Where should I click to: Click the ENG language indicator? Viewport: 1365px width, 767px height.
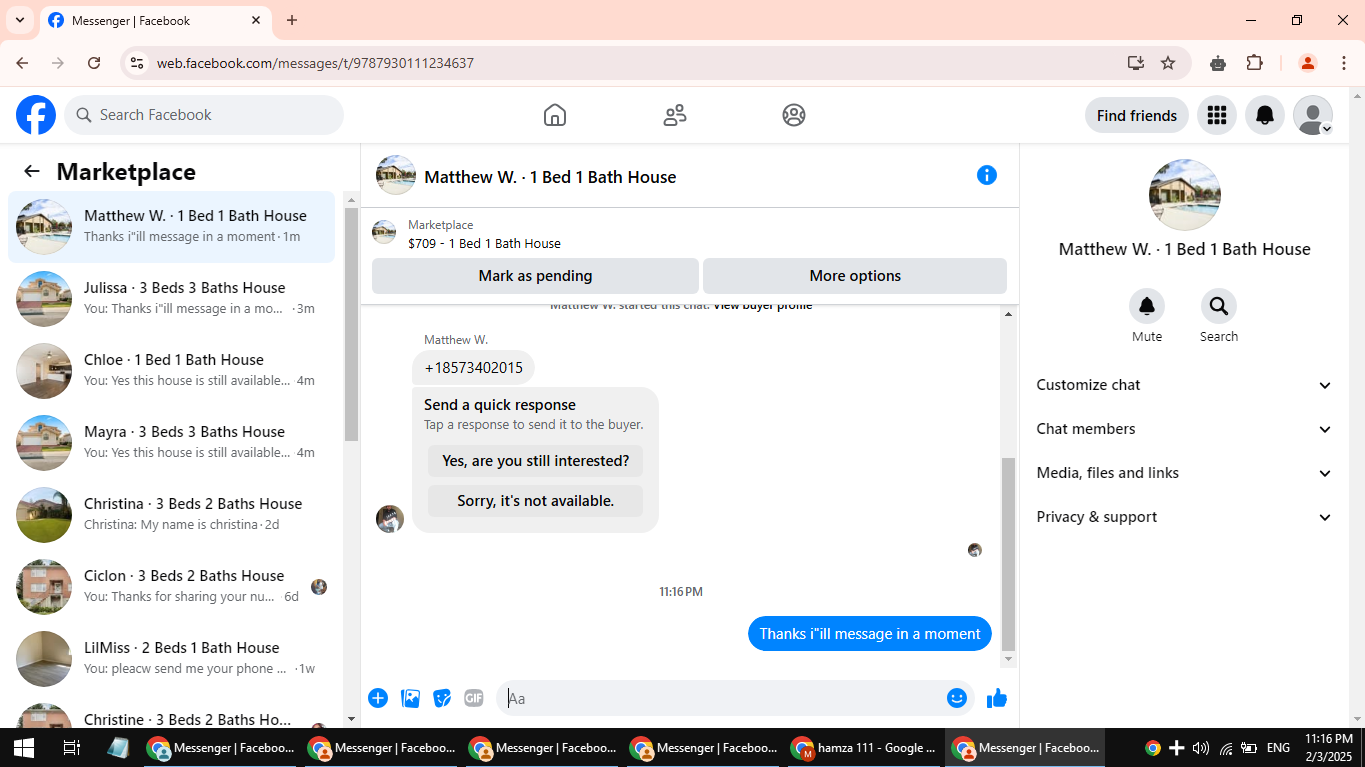coord(1278,748)
